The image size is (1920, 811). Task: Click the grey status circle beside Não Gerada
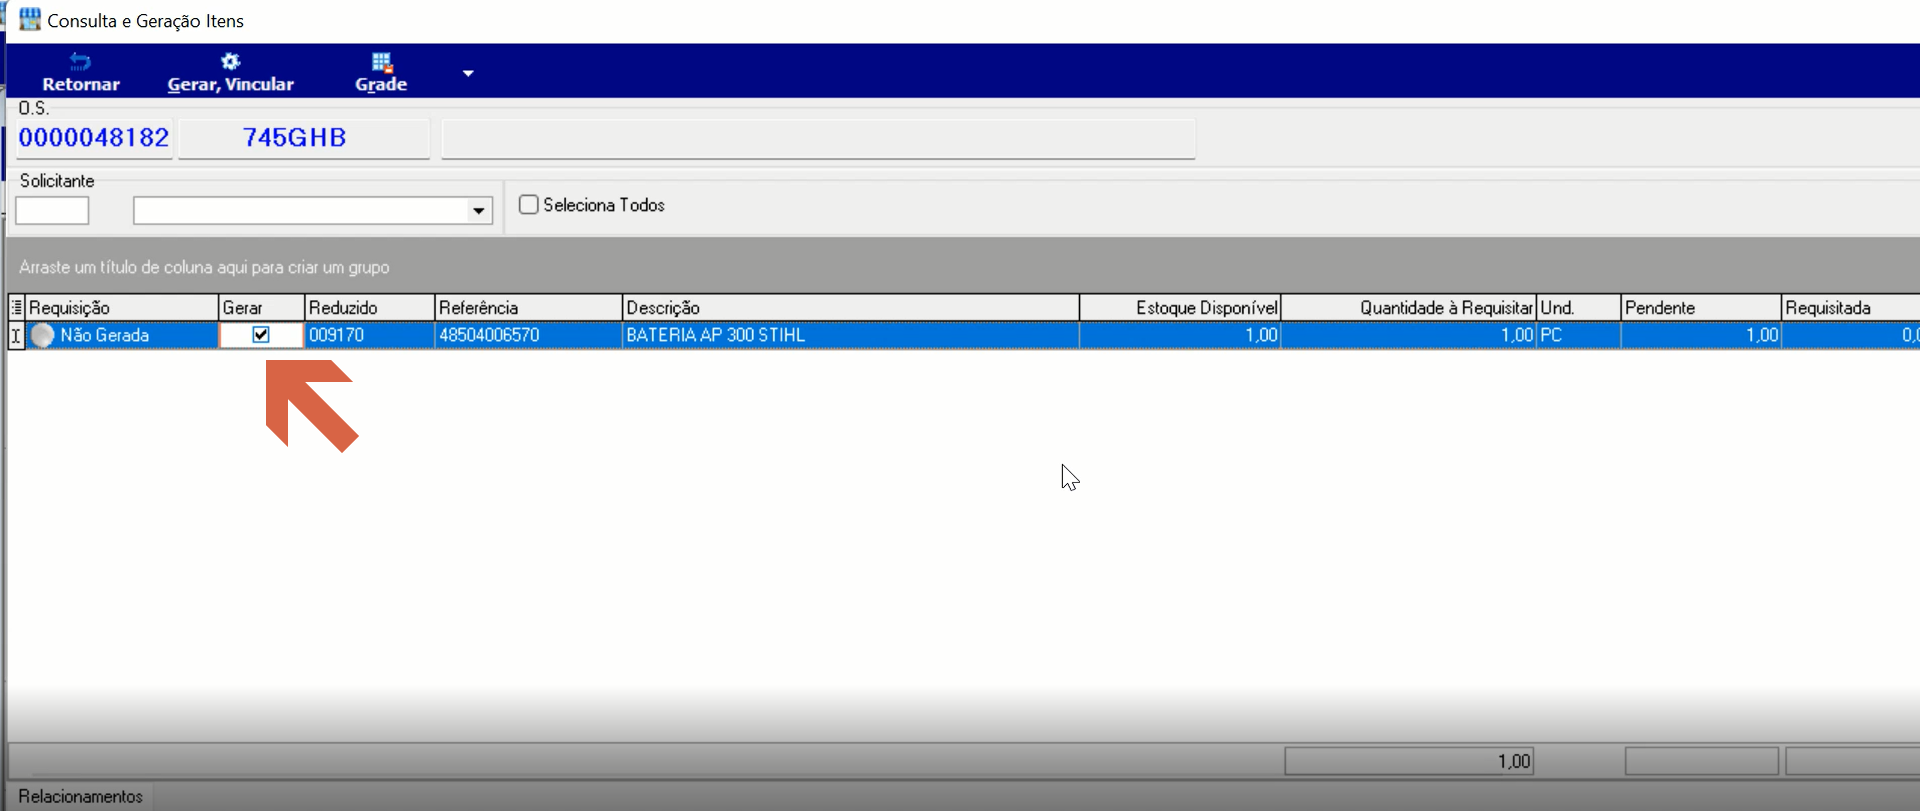tap(42, 335)
